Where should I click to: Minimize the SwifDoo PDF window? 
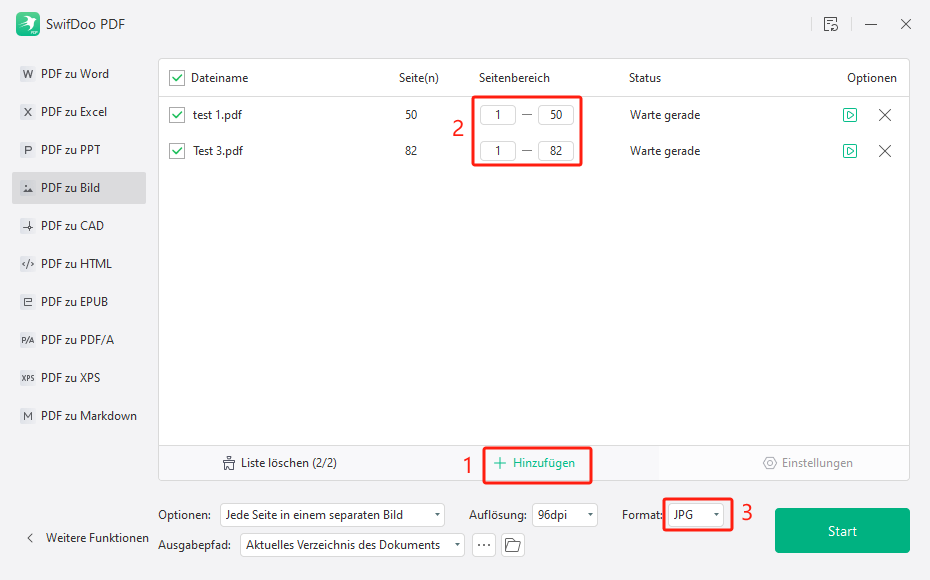(871, 24)
